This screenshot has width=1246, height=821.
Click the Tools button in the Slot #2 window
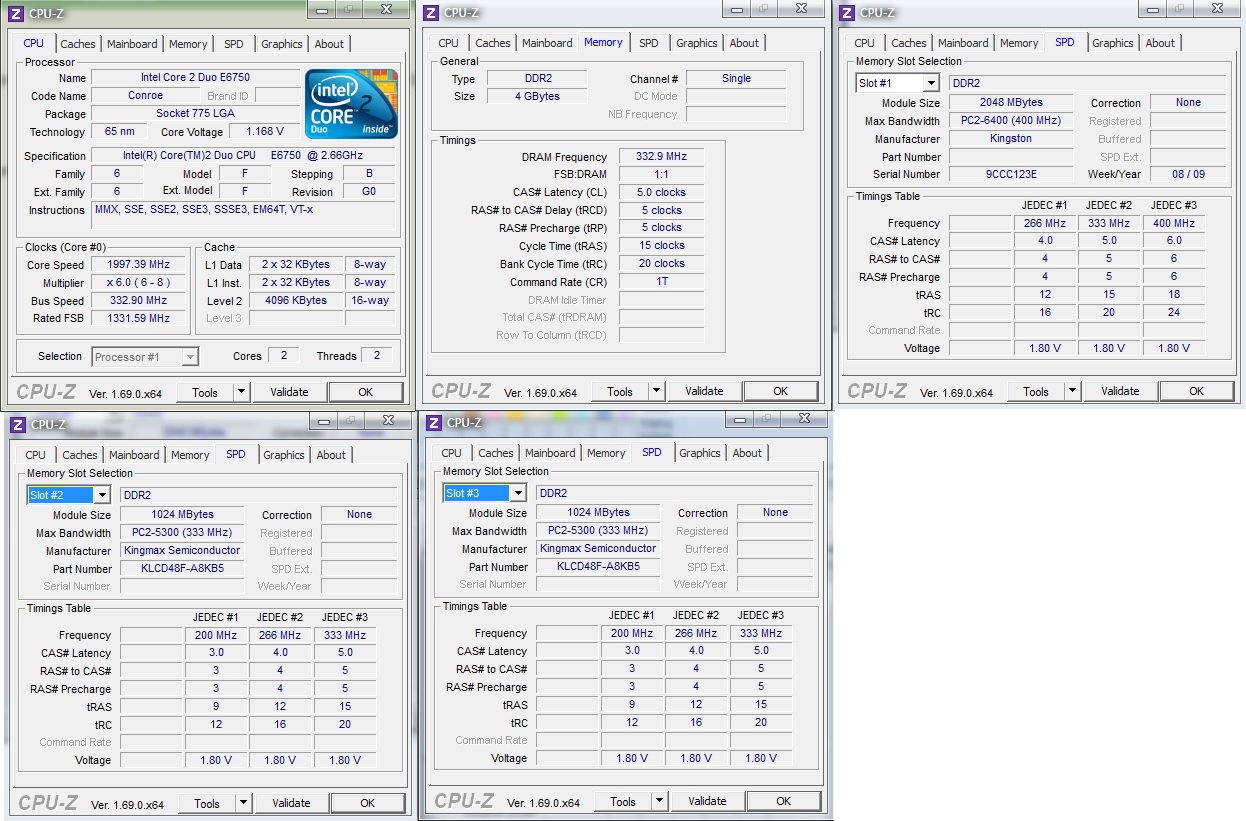(207, 803)
